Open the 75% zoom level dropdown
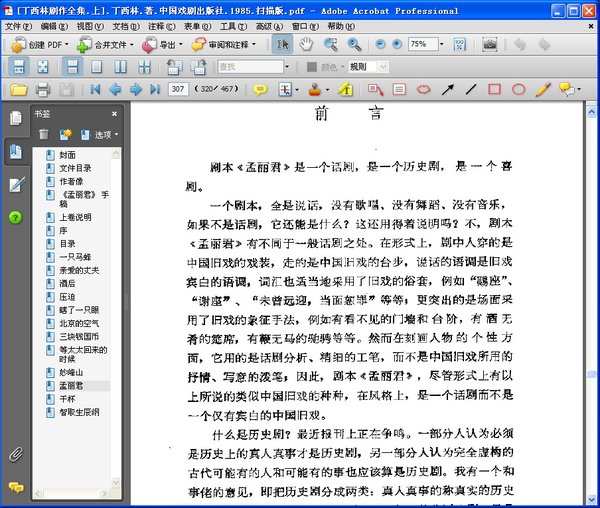Viewport: 600px width, 508px height. [443, 45]
